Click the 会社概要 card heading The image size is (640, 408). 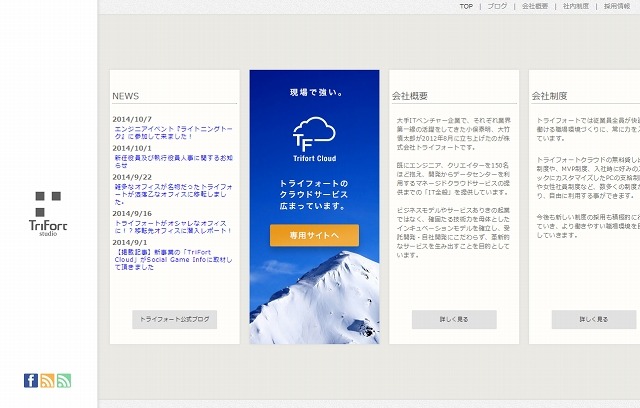[x=410, y=96]
